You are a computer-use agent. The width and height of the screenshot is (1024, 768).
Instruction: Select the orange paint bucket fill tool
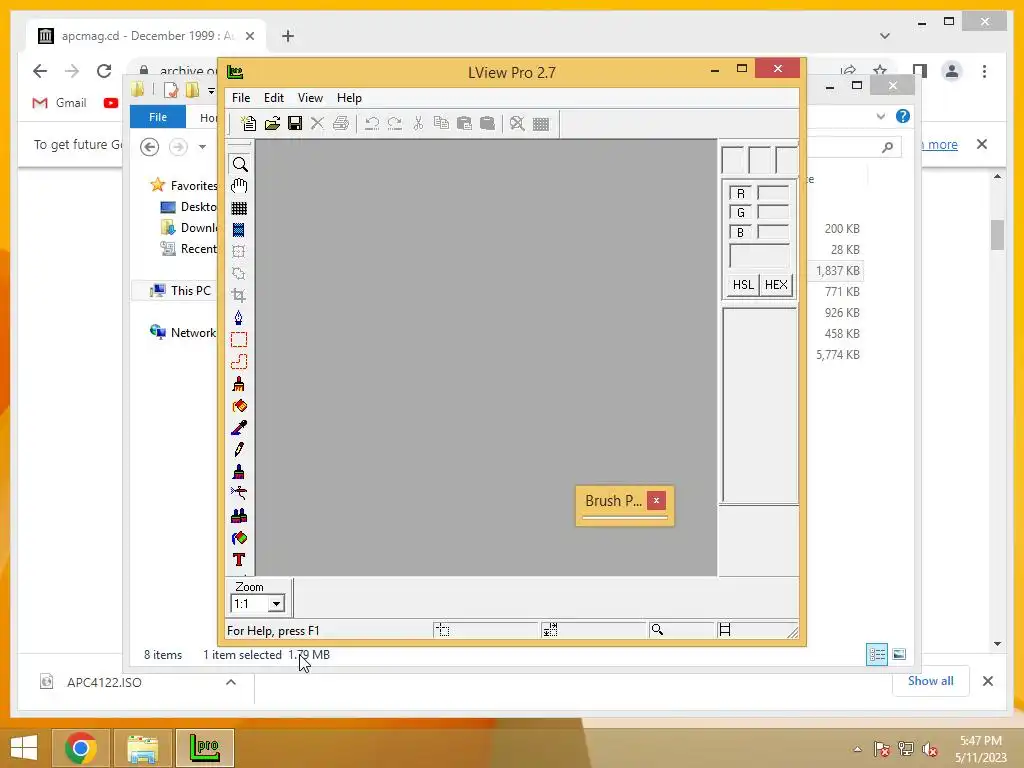(x=239, y=406)
